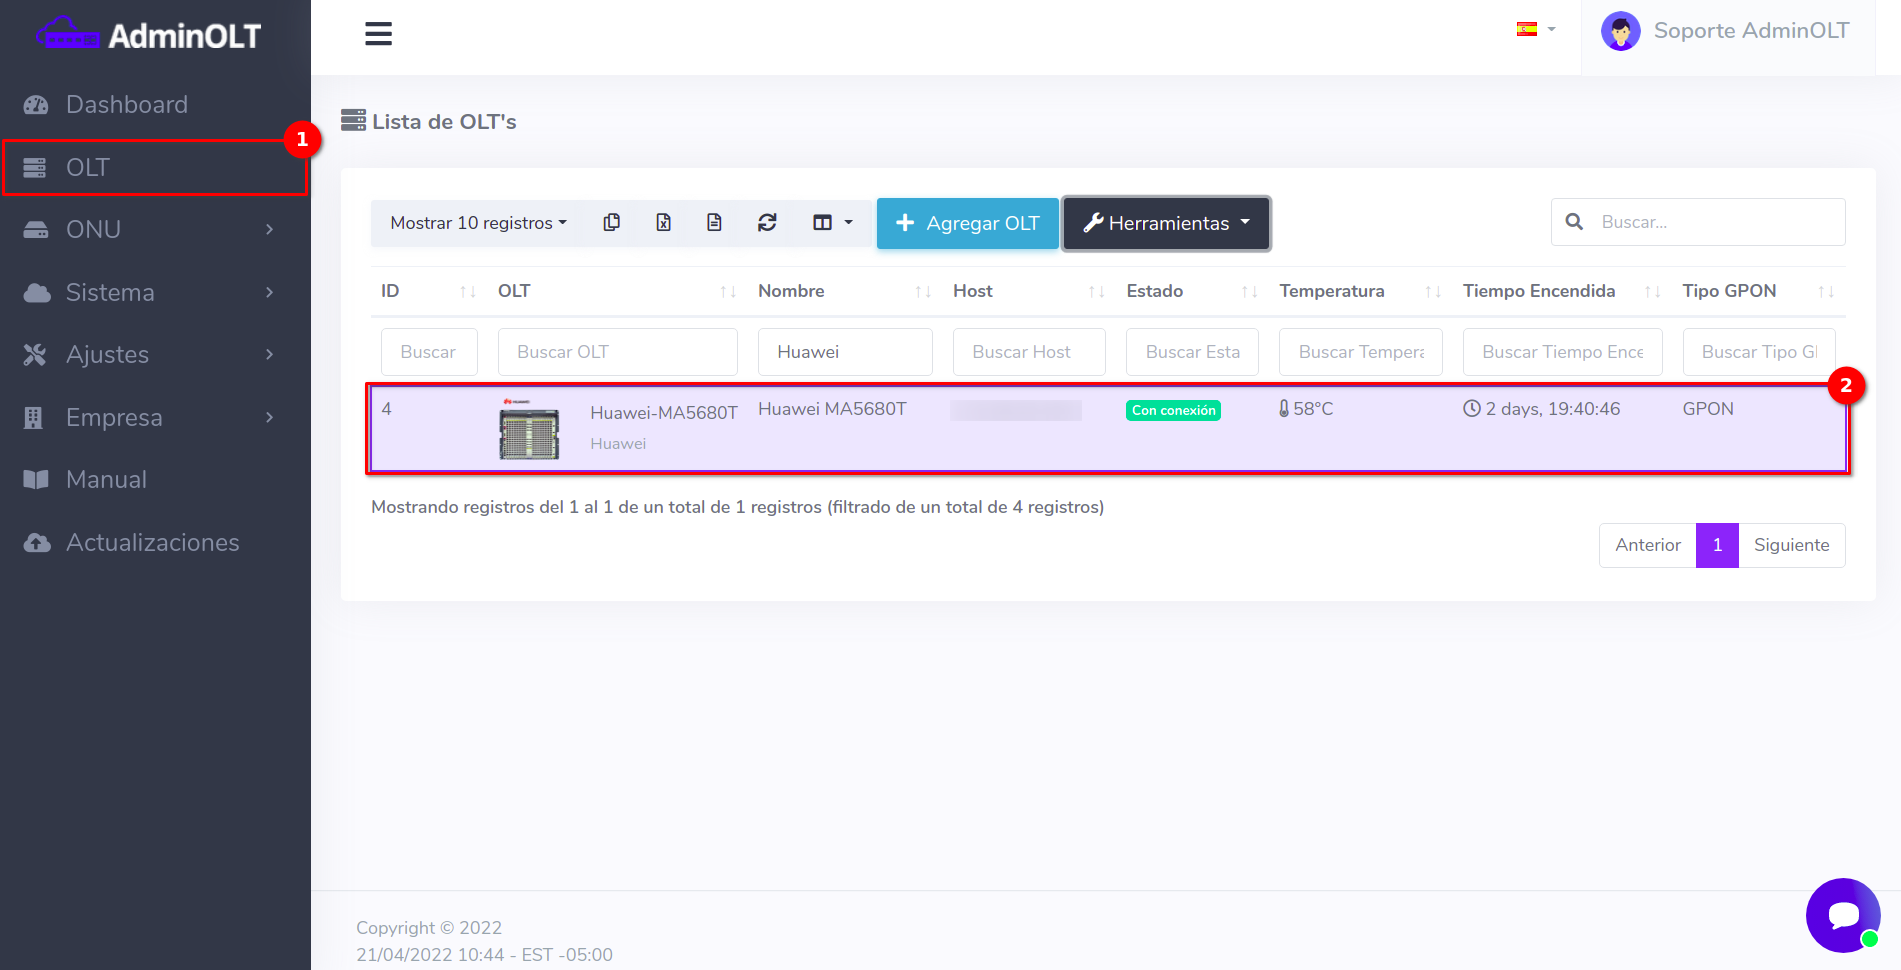The image size is (1901, 970).
Task: Open the live chat bubble
Action: [x=1842, y=915]
